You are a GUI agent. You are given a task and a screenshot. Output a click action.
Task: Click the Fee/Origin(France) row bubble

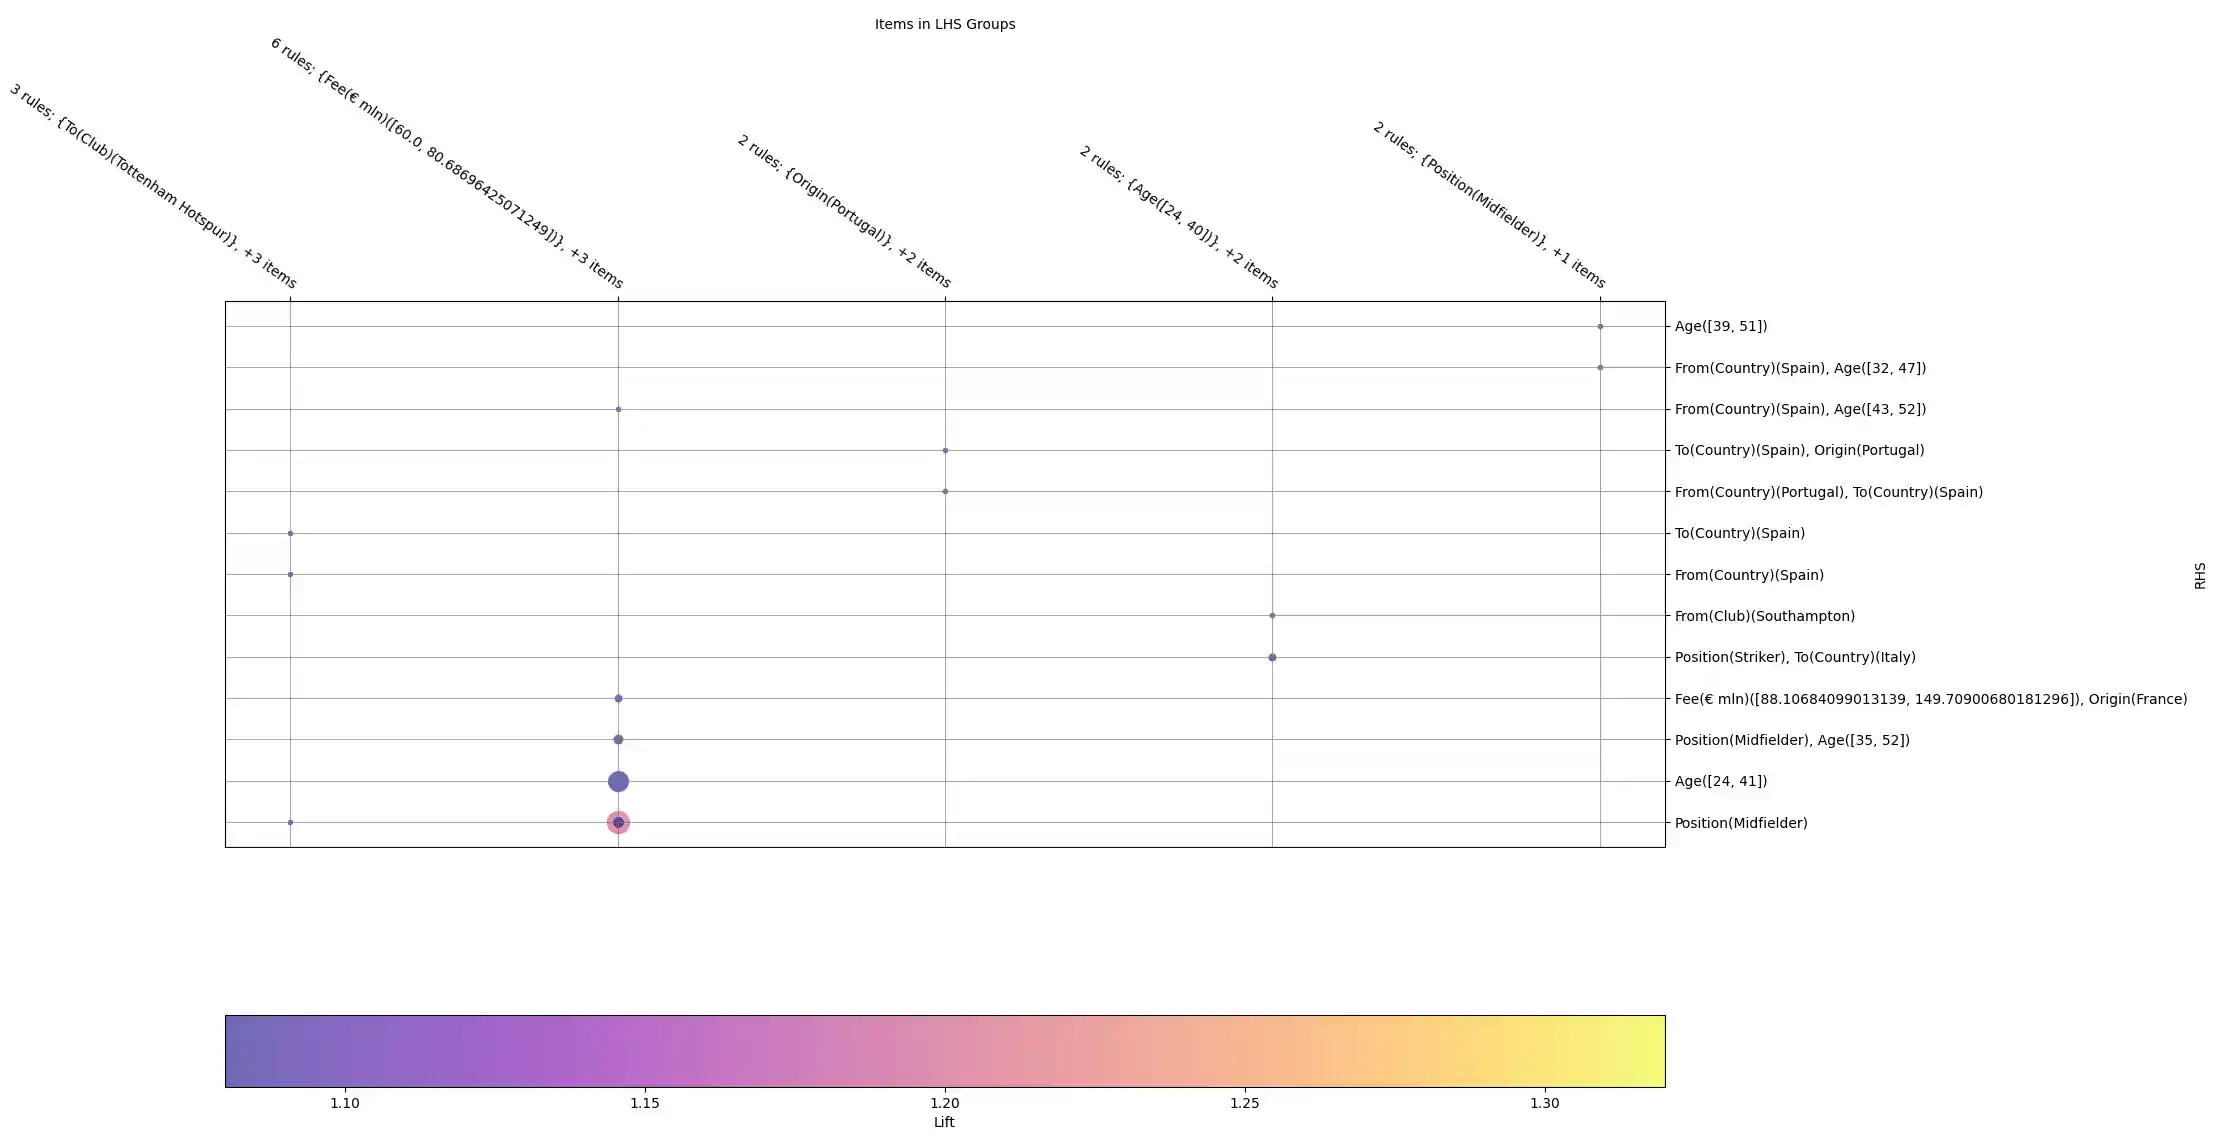click(618, 699)
